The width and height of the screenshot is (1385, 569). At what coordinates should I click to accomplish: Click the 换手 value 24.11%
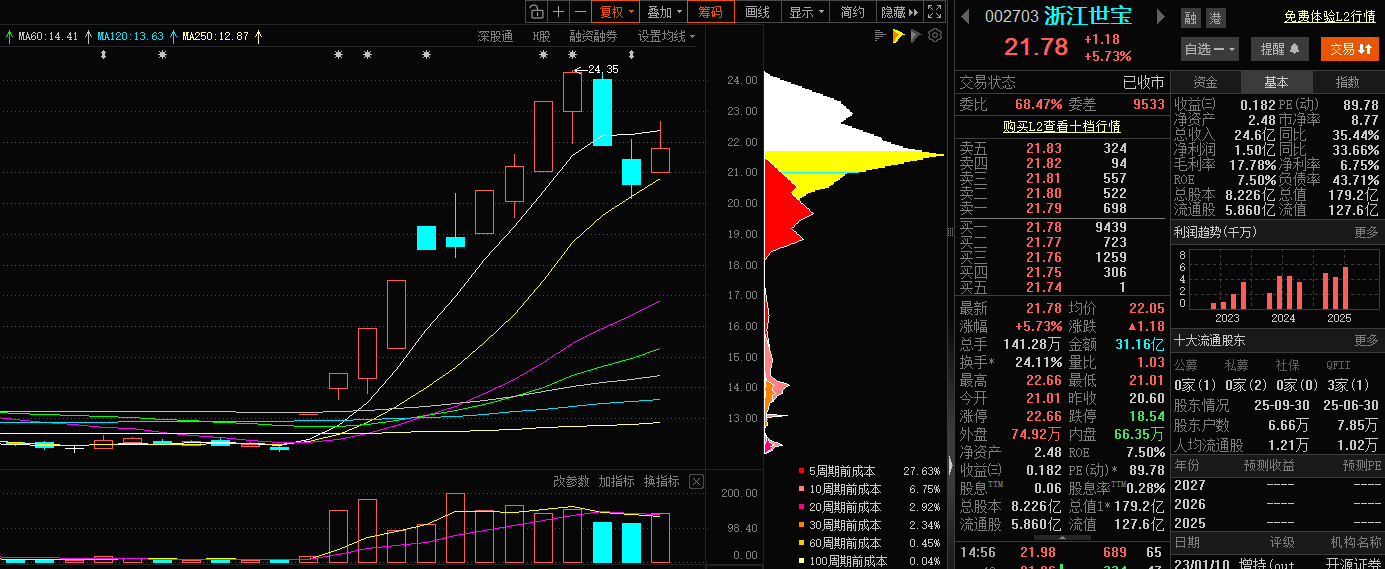tap(1038, 362)
